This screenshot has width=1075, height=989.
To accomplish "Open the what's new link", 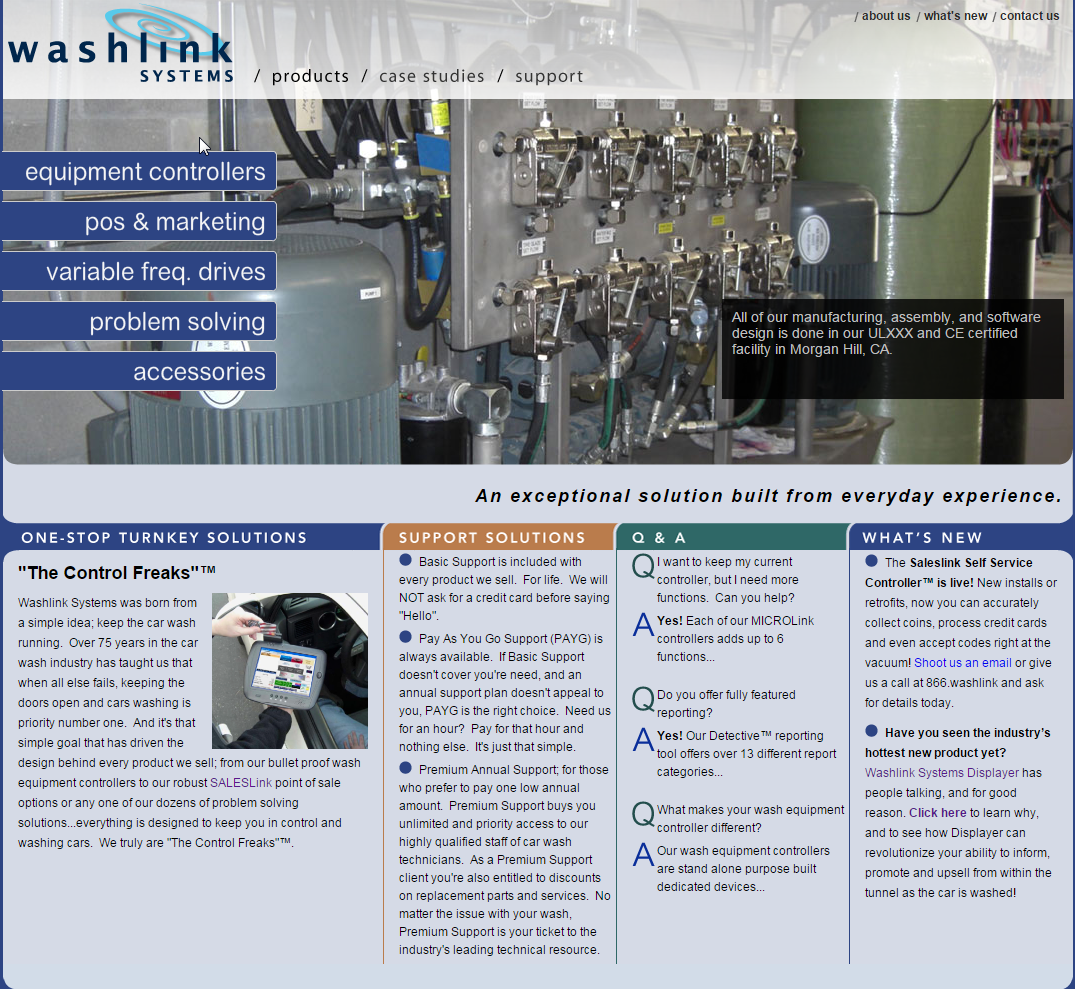I will point(956,16).
